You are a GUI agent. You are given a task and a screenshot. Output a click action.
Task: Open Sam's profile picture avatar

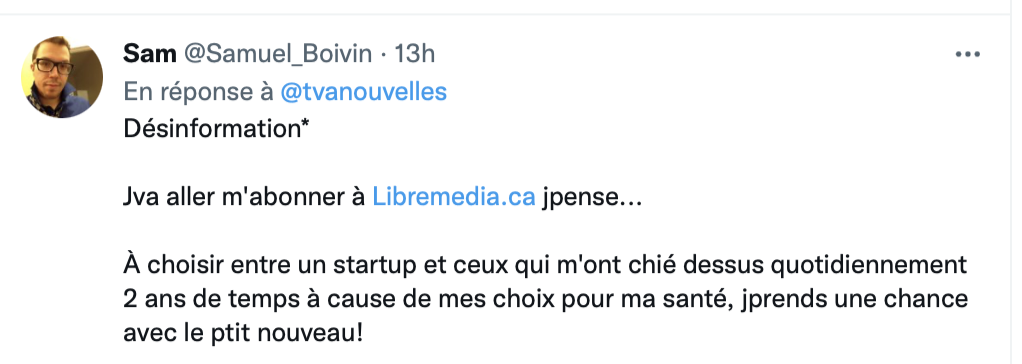pos(62,77)
